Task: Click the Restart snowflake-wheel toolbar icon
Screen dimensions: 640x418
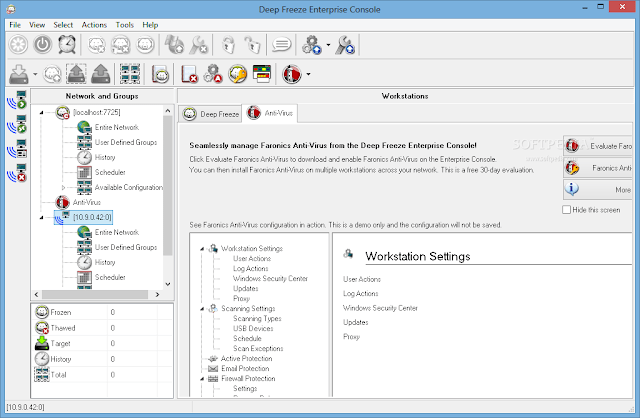Action: point(18,44)
